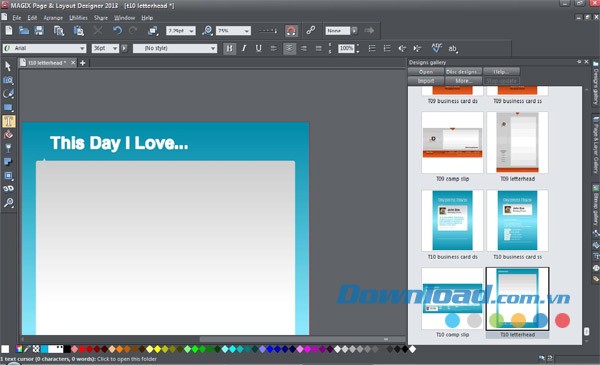The height and width of the screenshot is (365, 600).
Task: Click the spell check ABC icon
Action: click(x=437, y=48)
